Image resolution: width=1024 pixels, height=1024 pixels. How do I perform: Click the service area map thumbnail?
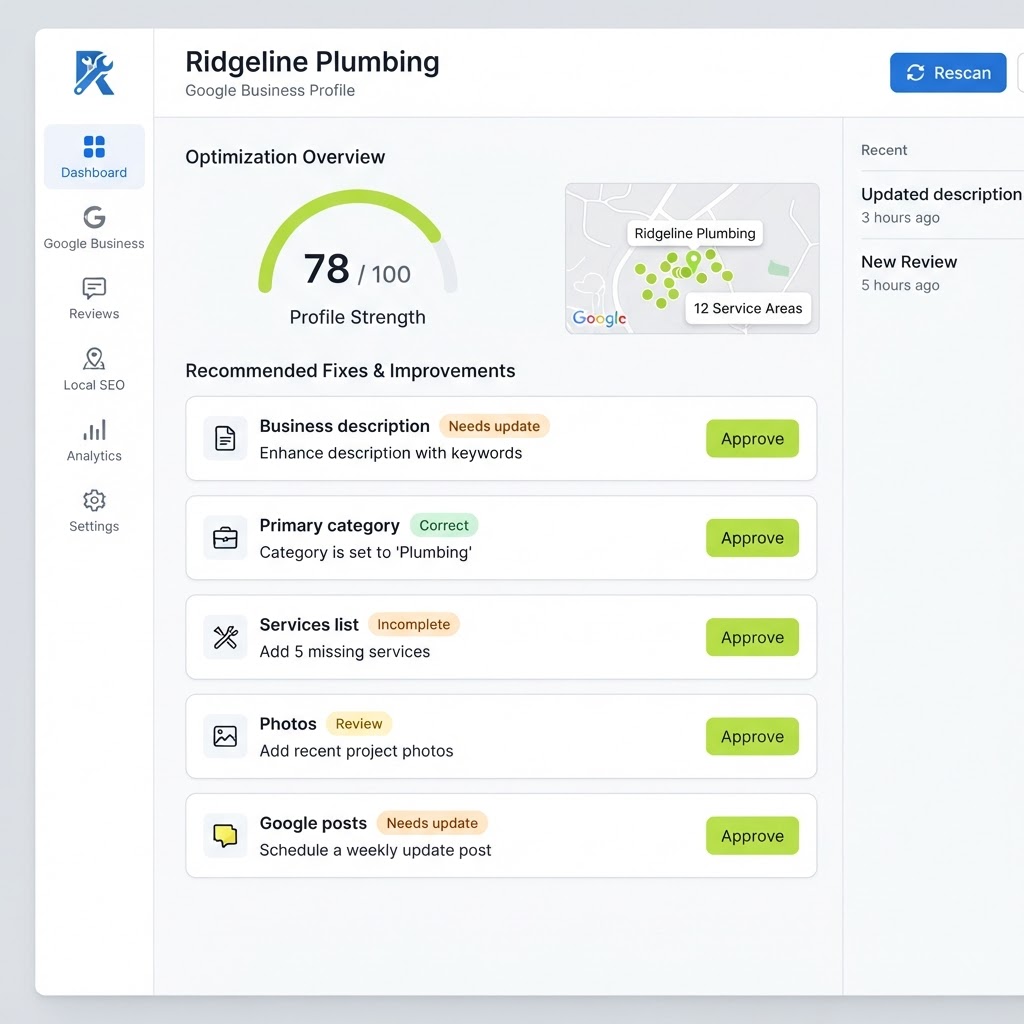(692, 258)
